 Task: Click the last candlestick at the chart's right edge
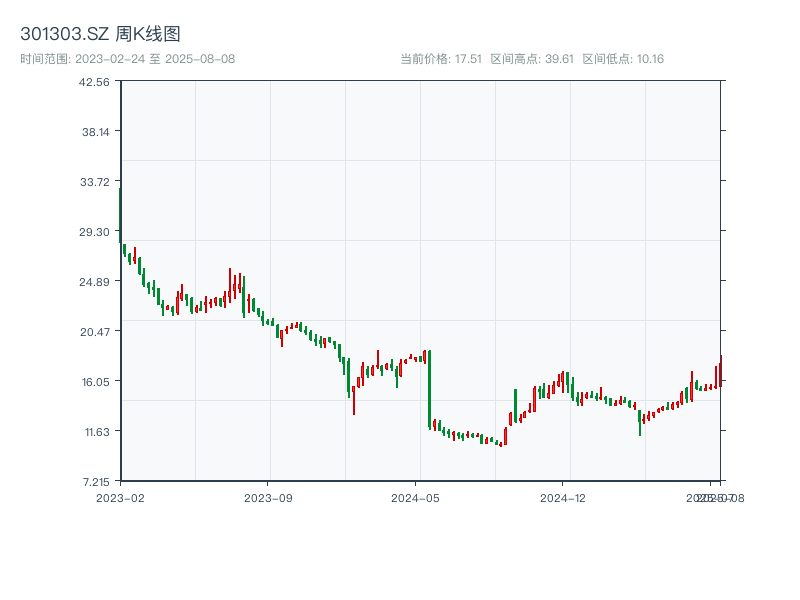720,370
